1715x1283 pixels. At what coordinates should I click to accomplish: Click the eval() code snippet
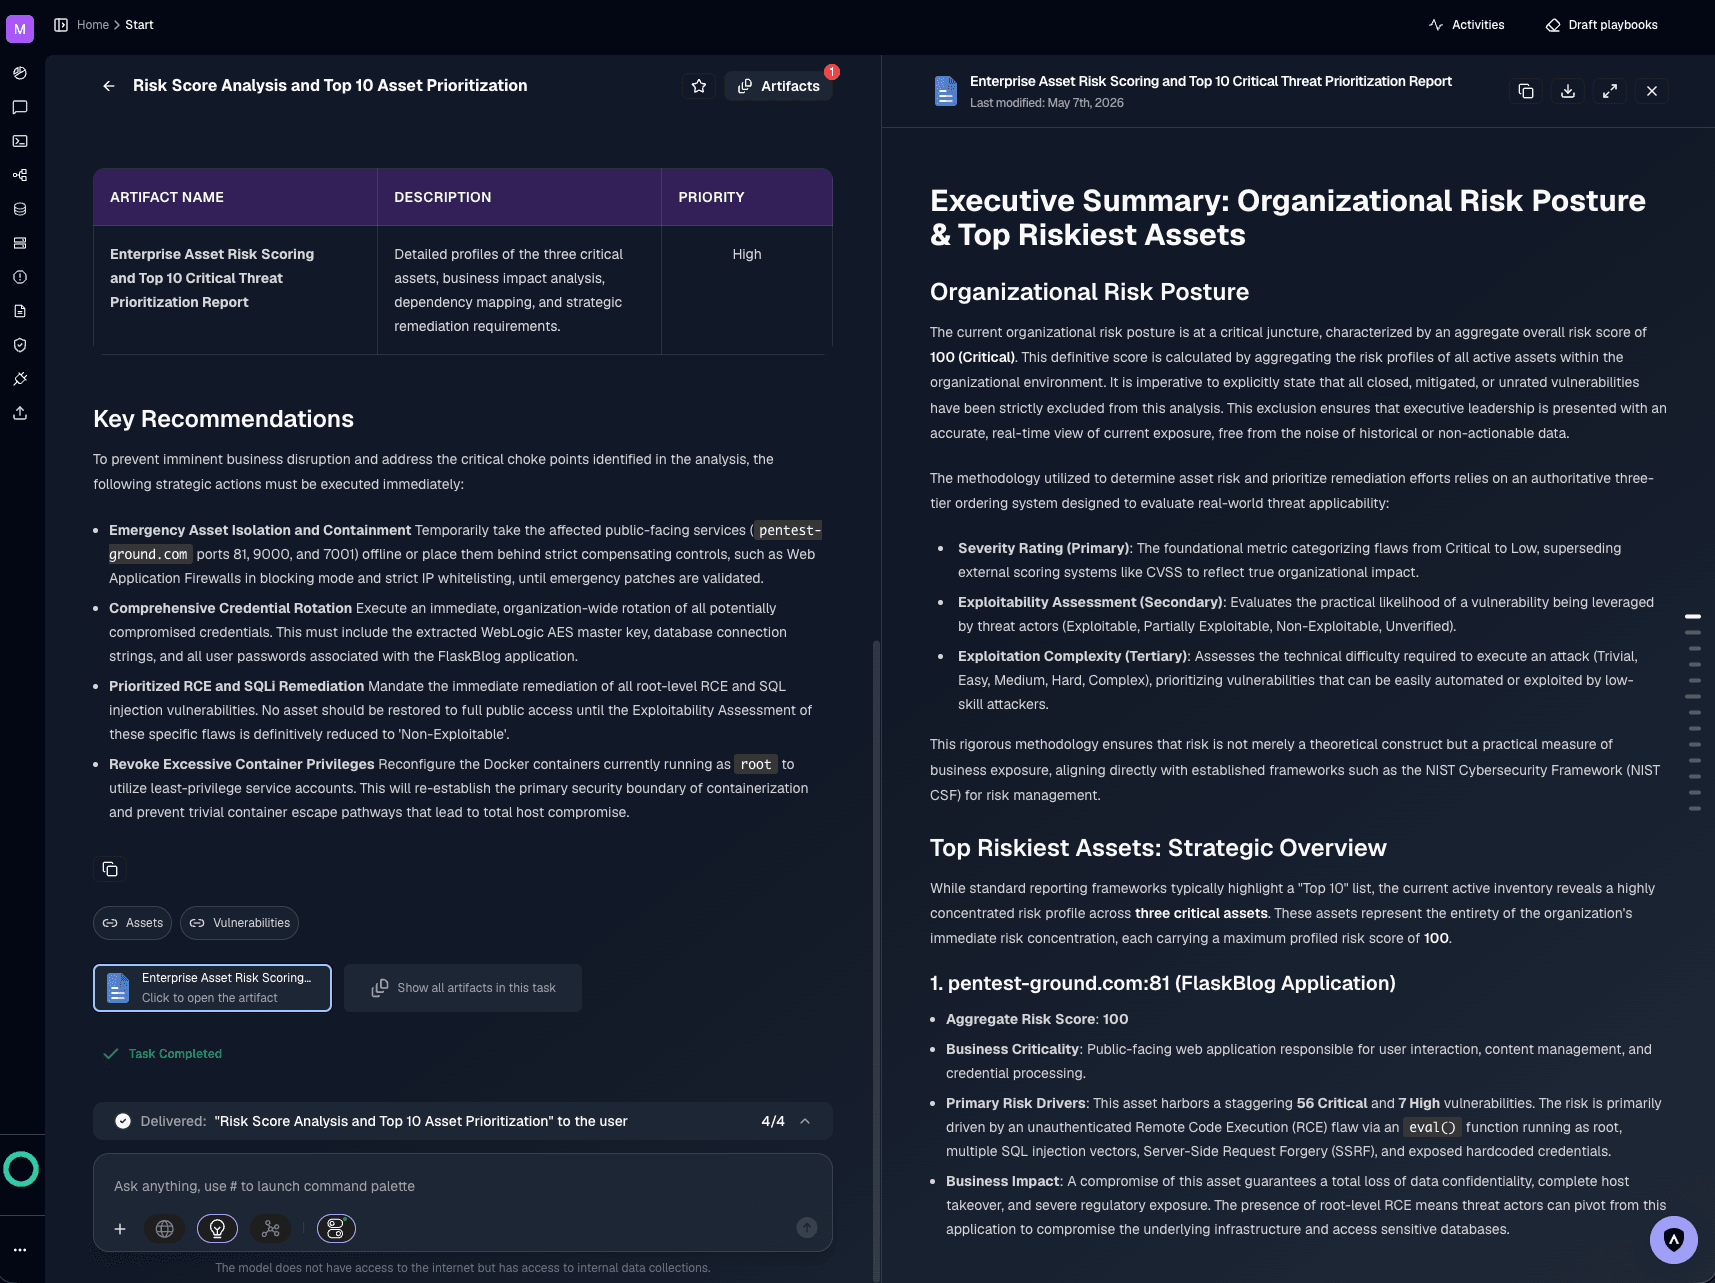[x=1432, y=1127]
